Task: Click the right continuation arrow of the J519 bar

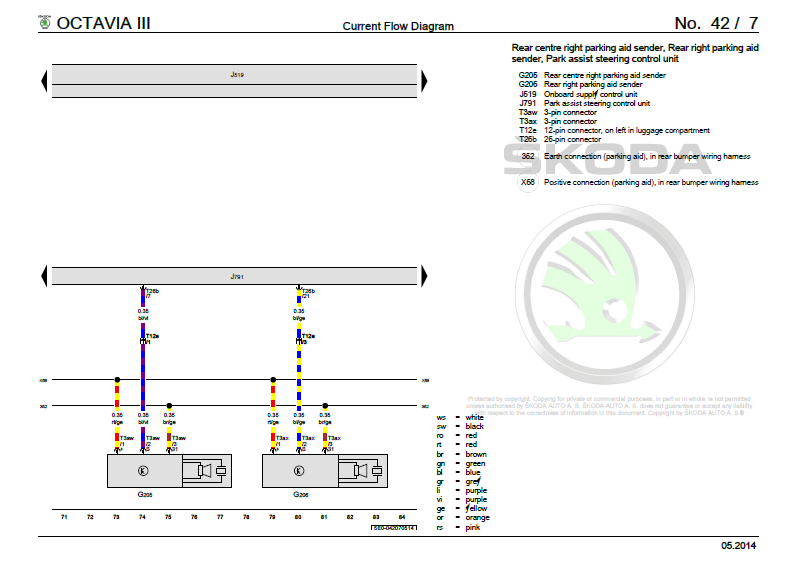Action: (424, 81)
